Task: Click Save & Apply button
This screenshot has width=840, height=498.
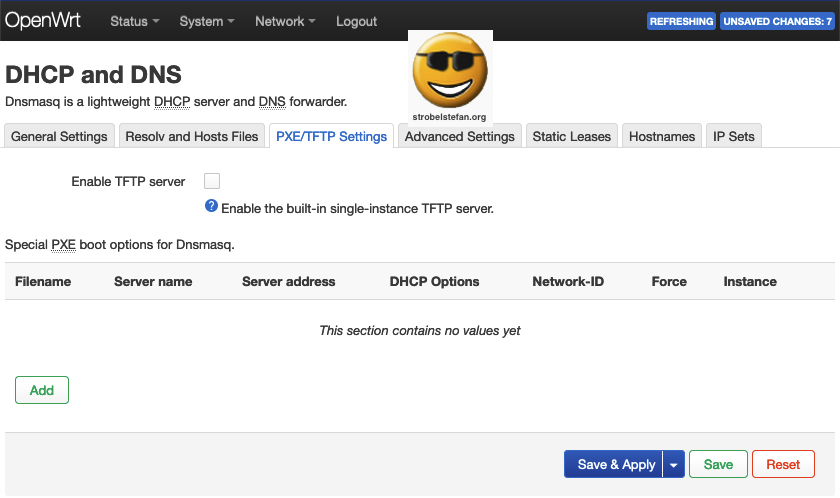Action: 613,464
